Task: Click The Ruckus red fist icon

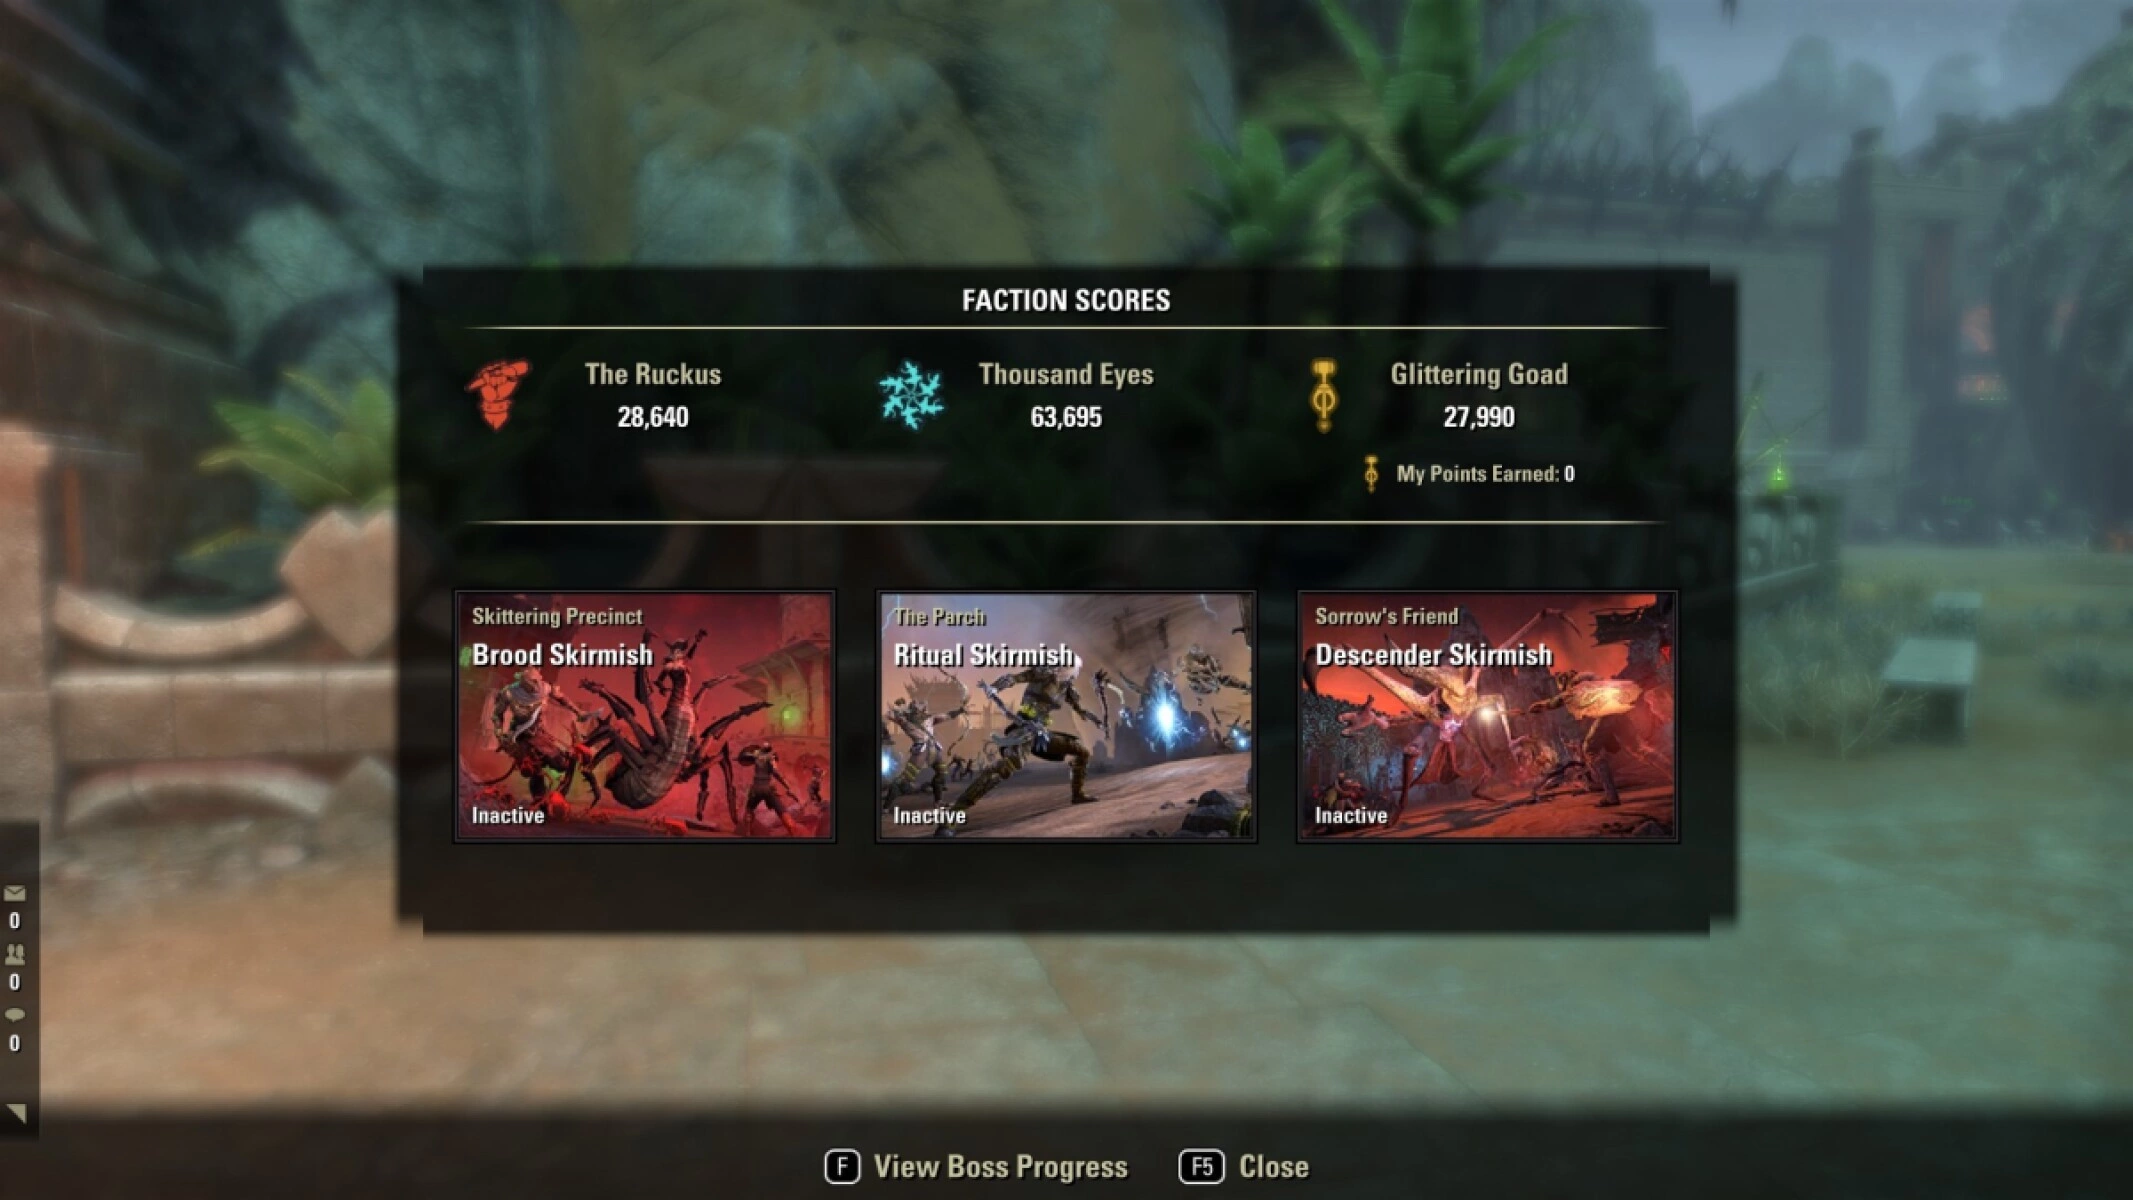Action: 498,394
